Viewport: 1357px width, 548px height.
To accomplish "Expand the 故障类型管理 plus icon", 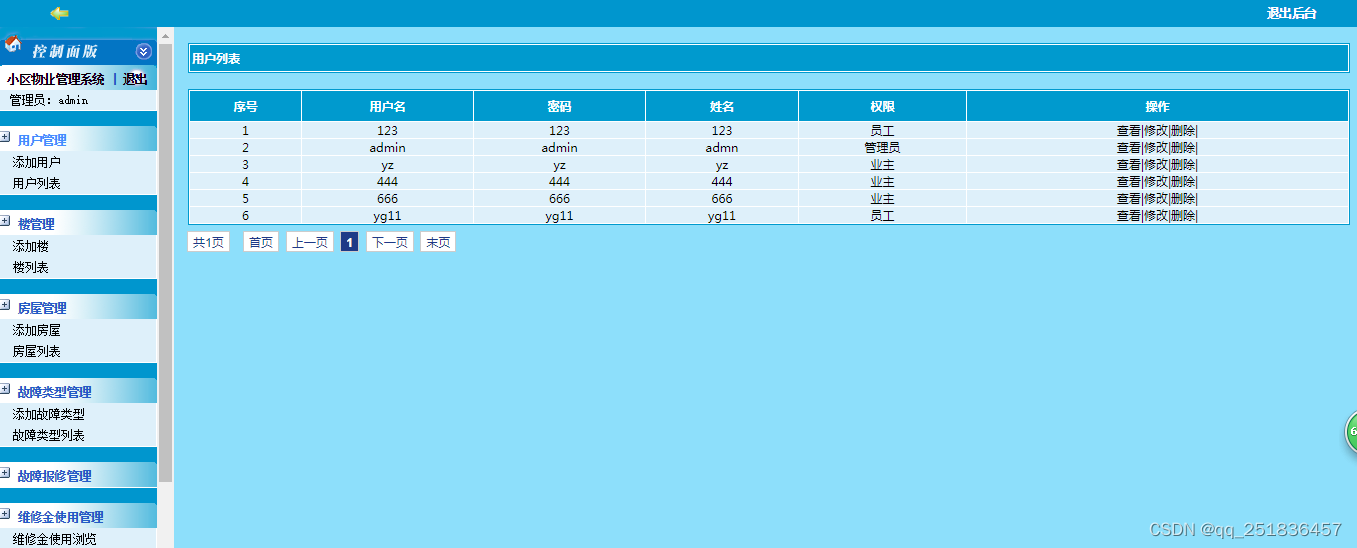I will pyautogui.click(x=5, y=389).
